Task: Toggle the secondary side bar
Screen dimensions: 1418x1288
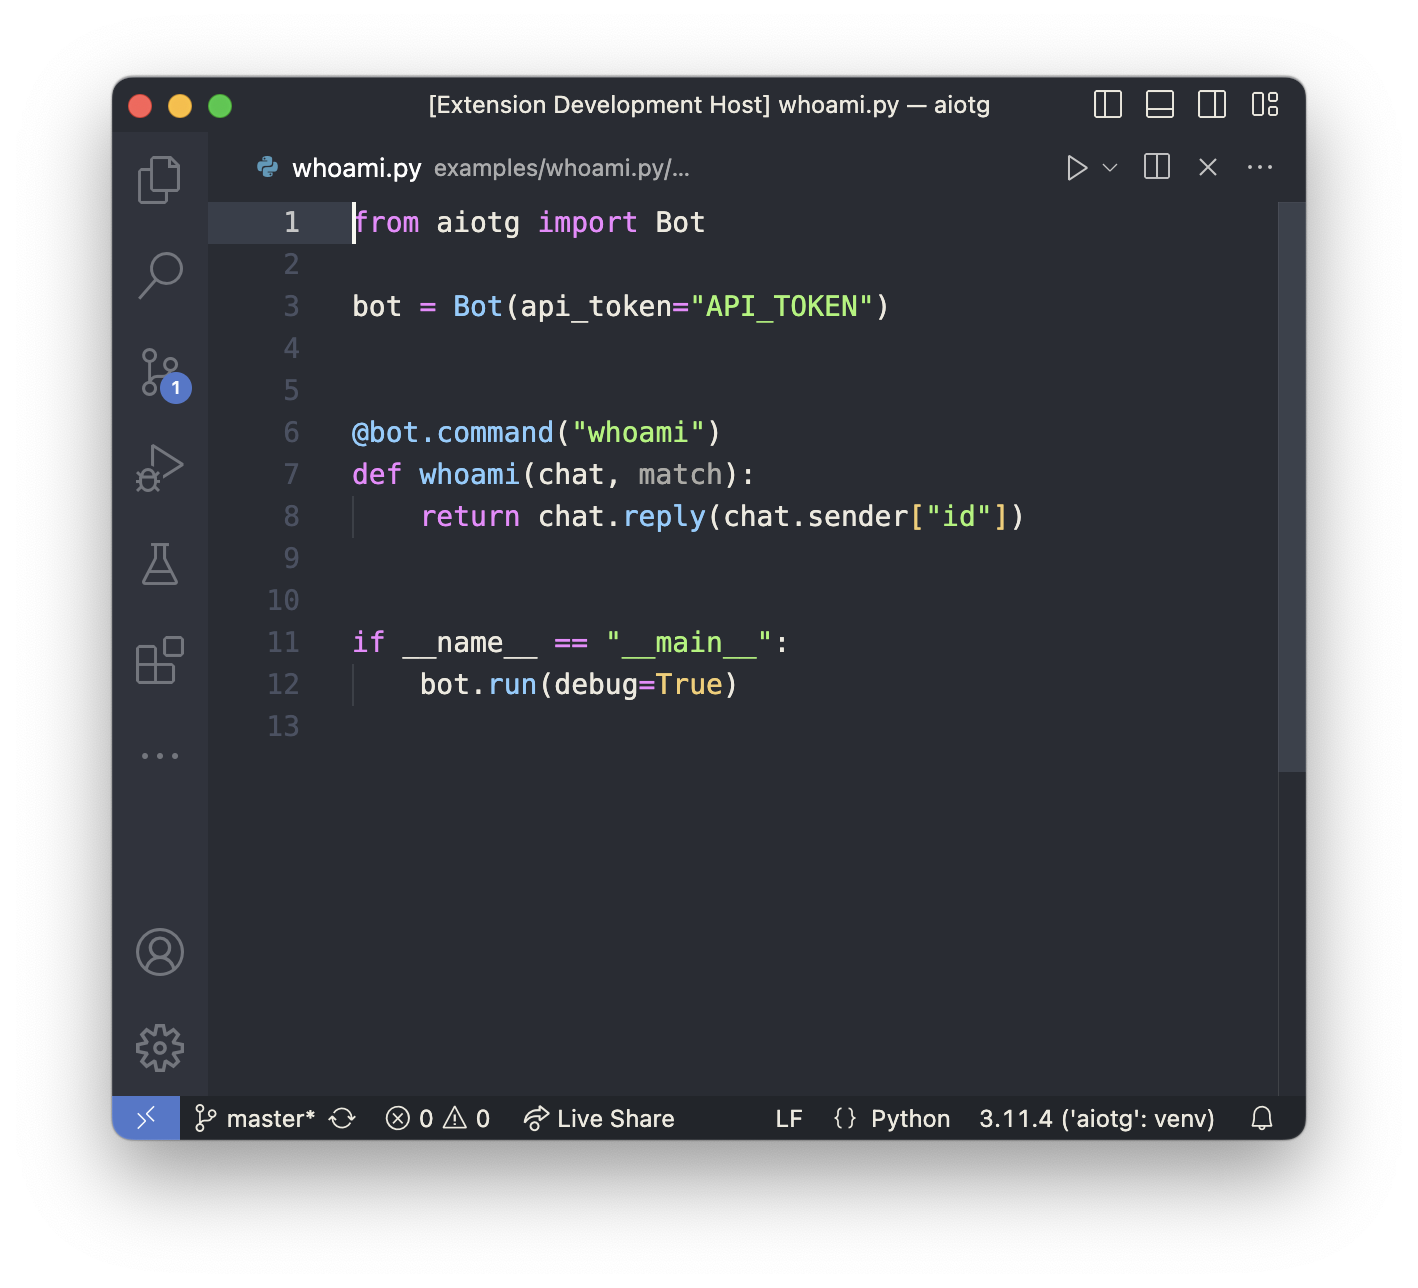Action: coord(1212,104)
